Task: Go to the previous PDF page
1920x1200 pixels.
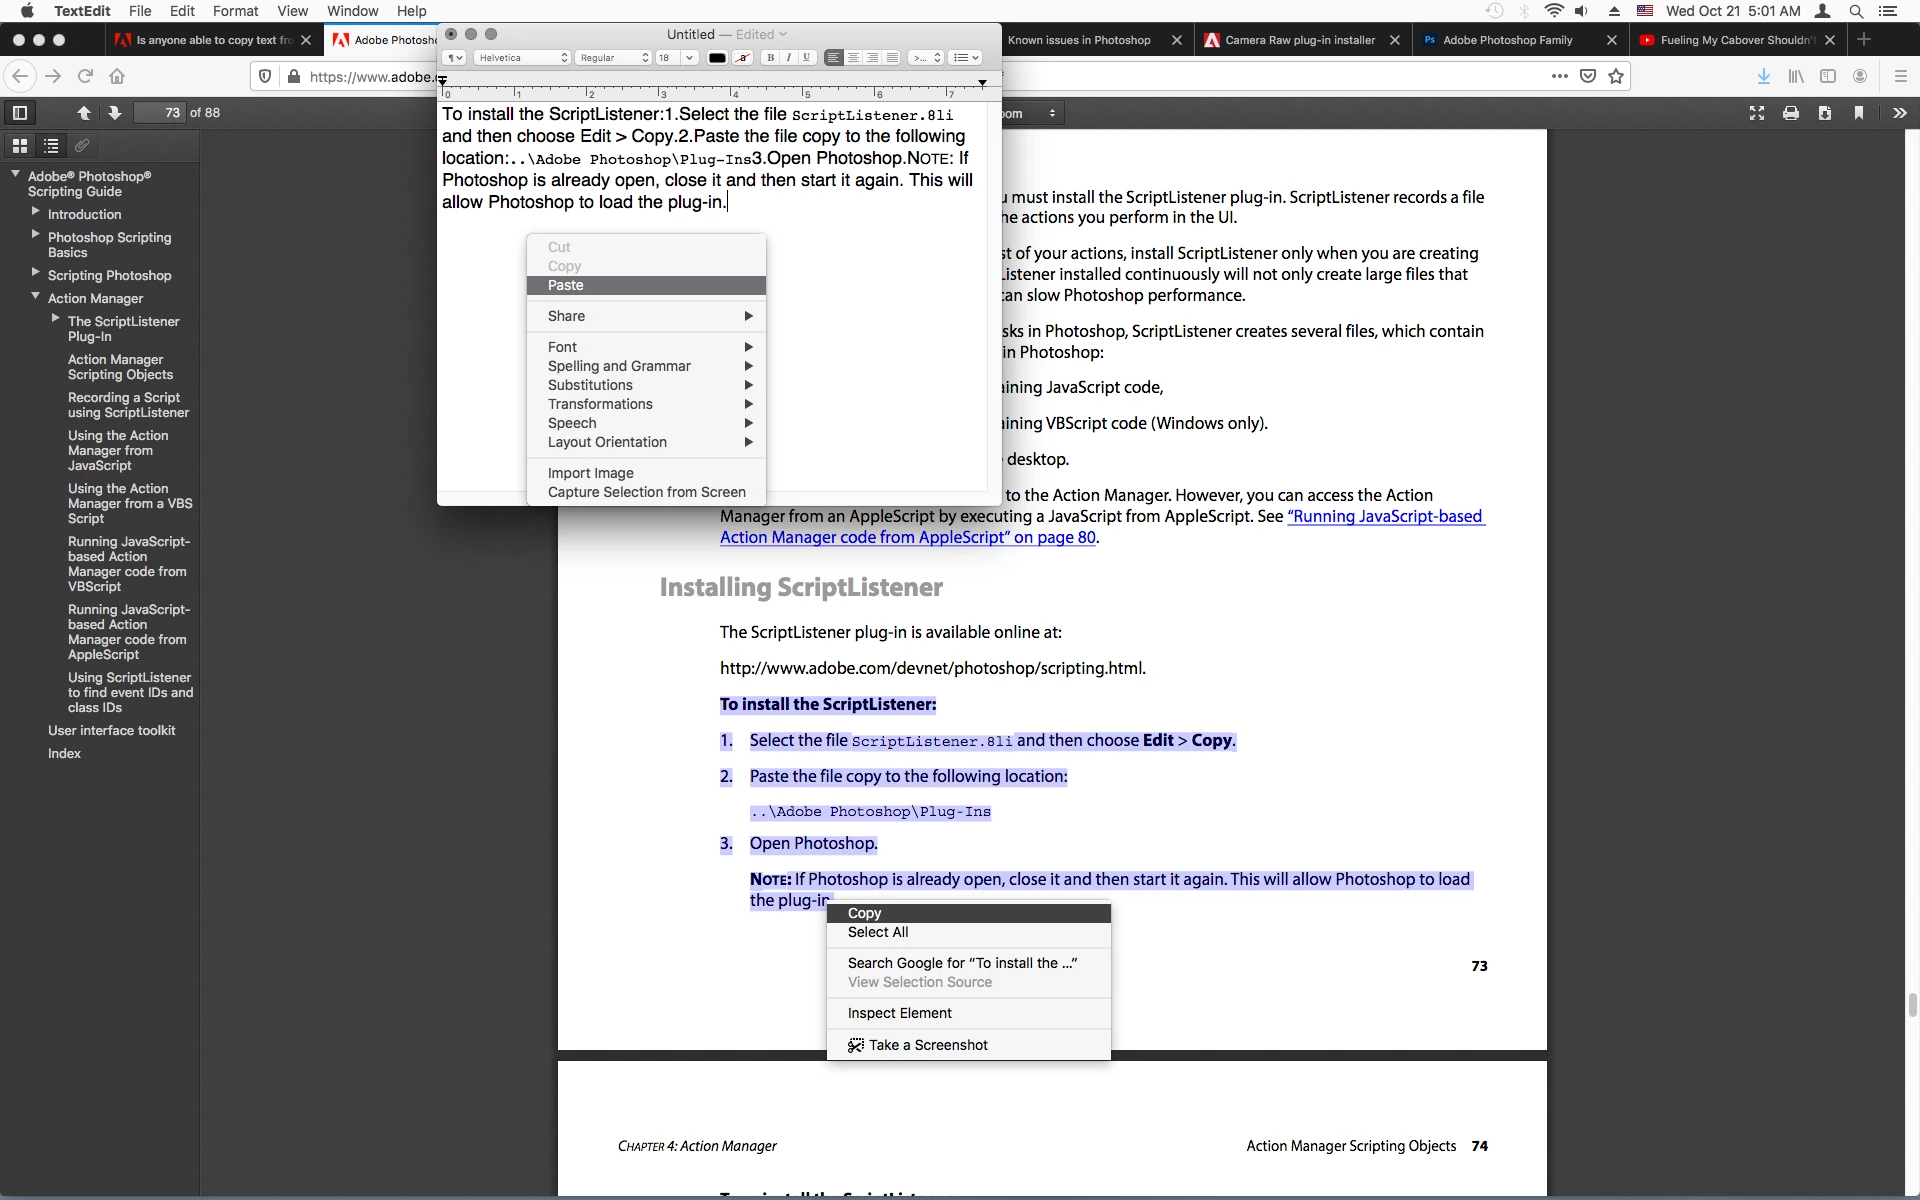Action: [84, 113]
